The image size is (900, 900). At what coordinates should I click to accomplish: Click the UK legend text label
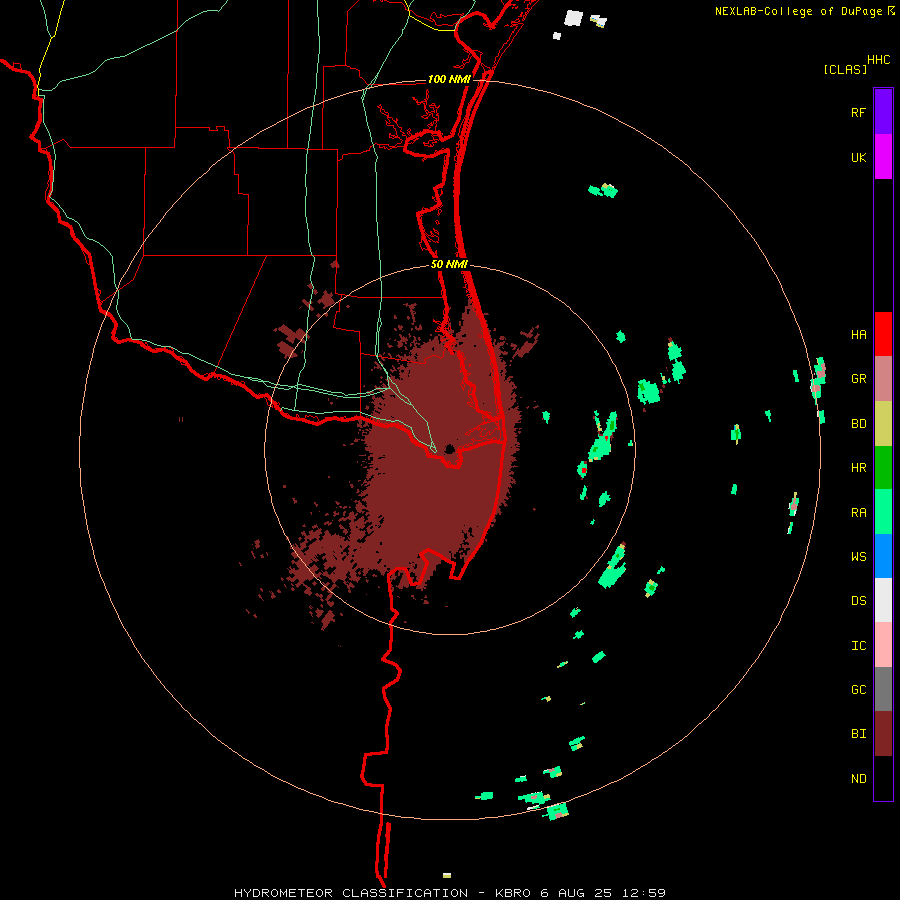click(858, 158)
